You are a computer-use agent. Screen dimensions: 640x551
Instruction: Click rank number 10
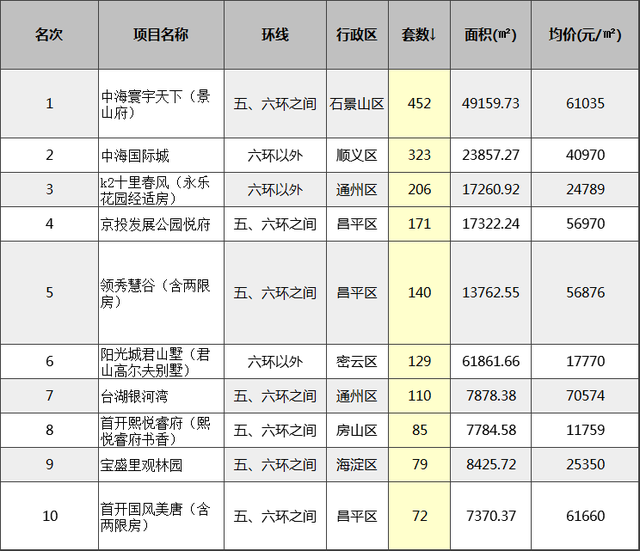pos(49,516)
